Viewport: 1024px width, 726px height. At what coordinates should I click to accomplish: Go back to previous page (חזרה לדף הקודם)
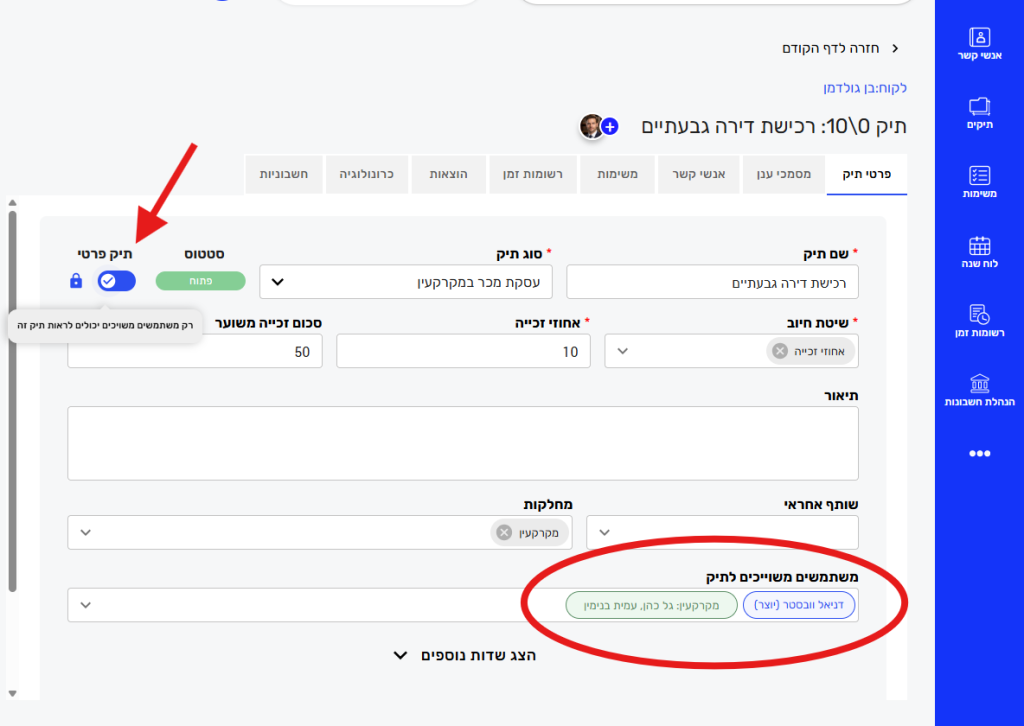840,48
